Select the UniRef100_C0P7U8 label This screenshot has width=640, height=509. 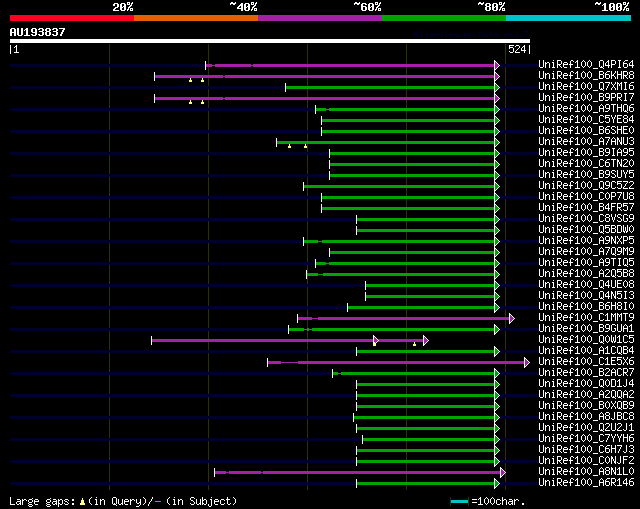pos(586,196)
